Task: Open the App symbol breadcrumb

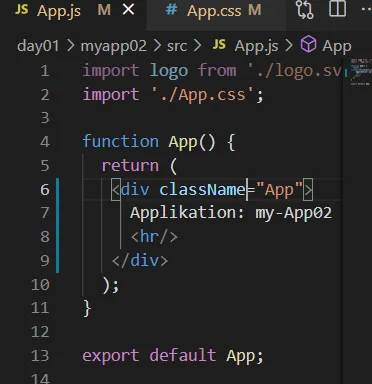Action: [337, 47]
